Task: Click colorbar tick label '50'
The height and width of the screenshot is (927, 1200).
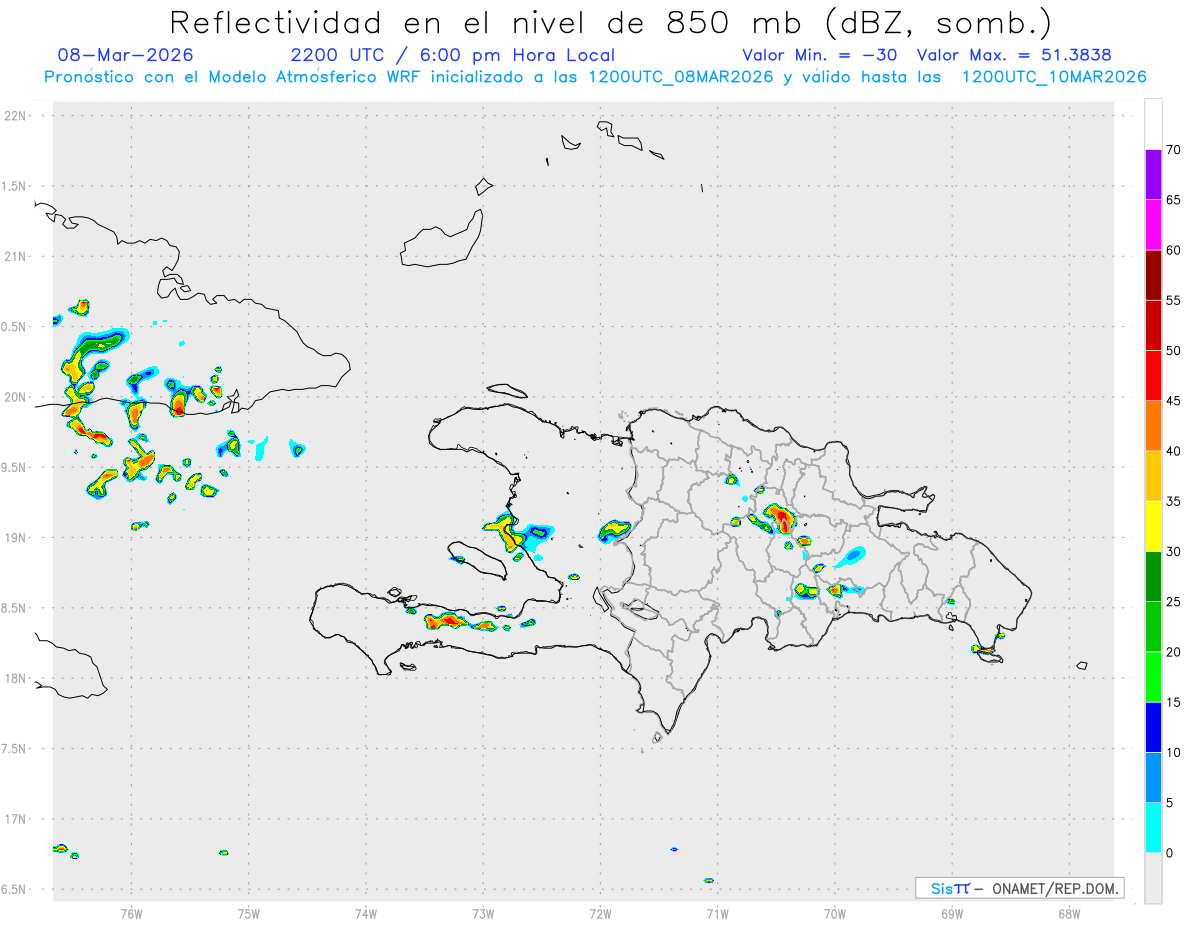Action: click(x=1173, y=351)
